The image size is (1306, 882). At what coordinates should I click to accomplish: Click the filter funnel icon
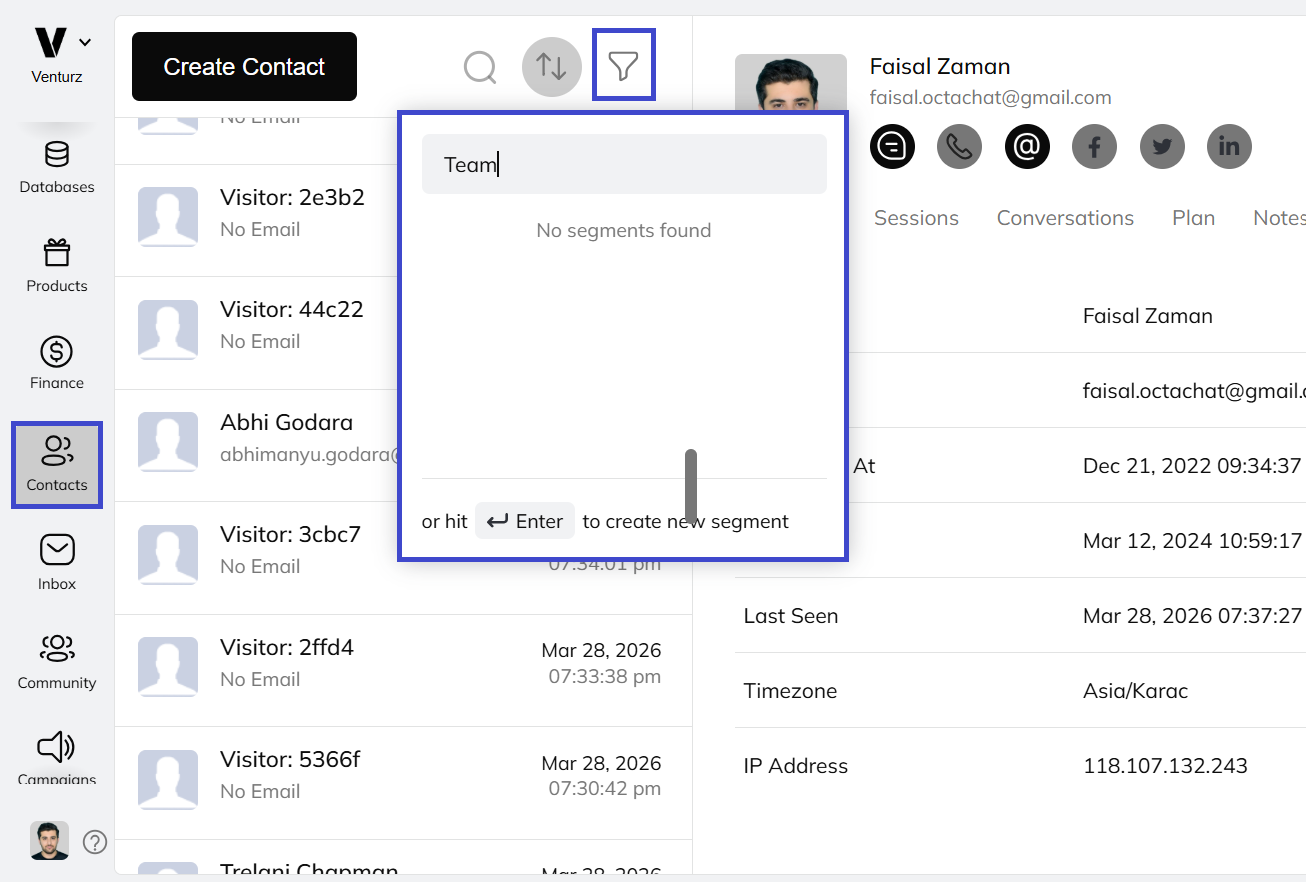coord(623,64)
